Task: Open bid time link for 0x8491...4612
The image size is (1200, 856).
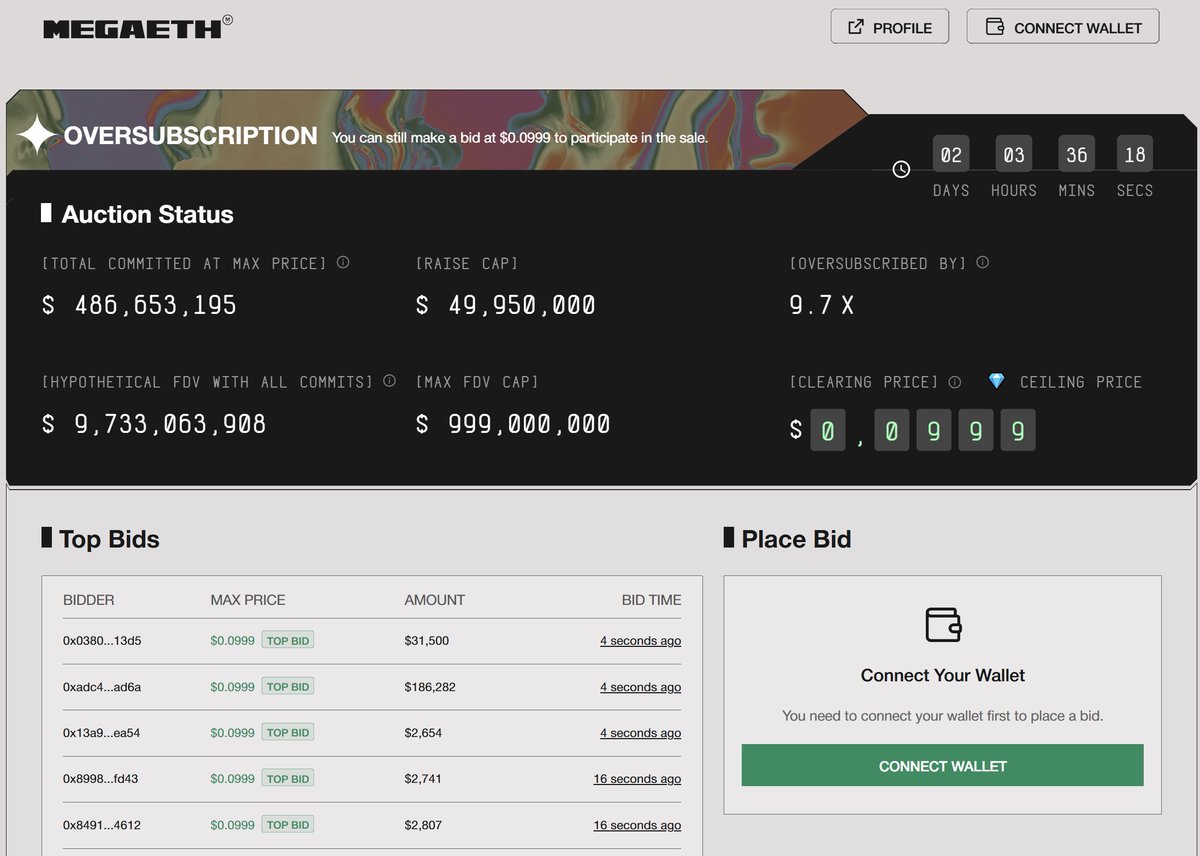Action: pos(637,825)
